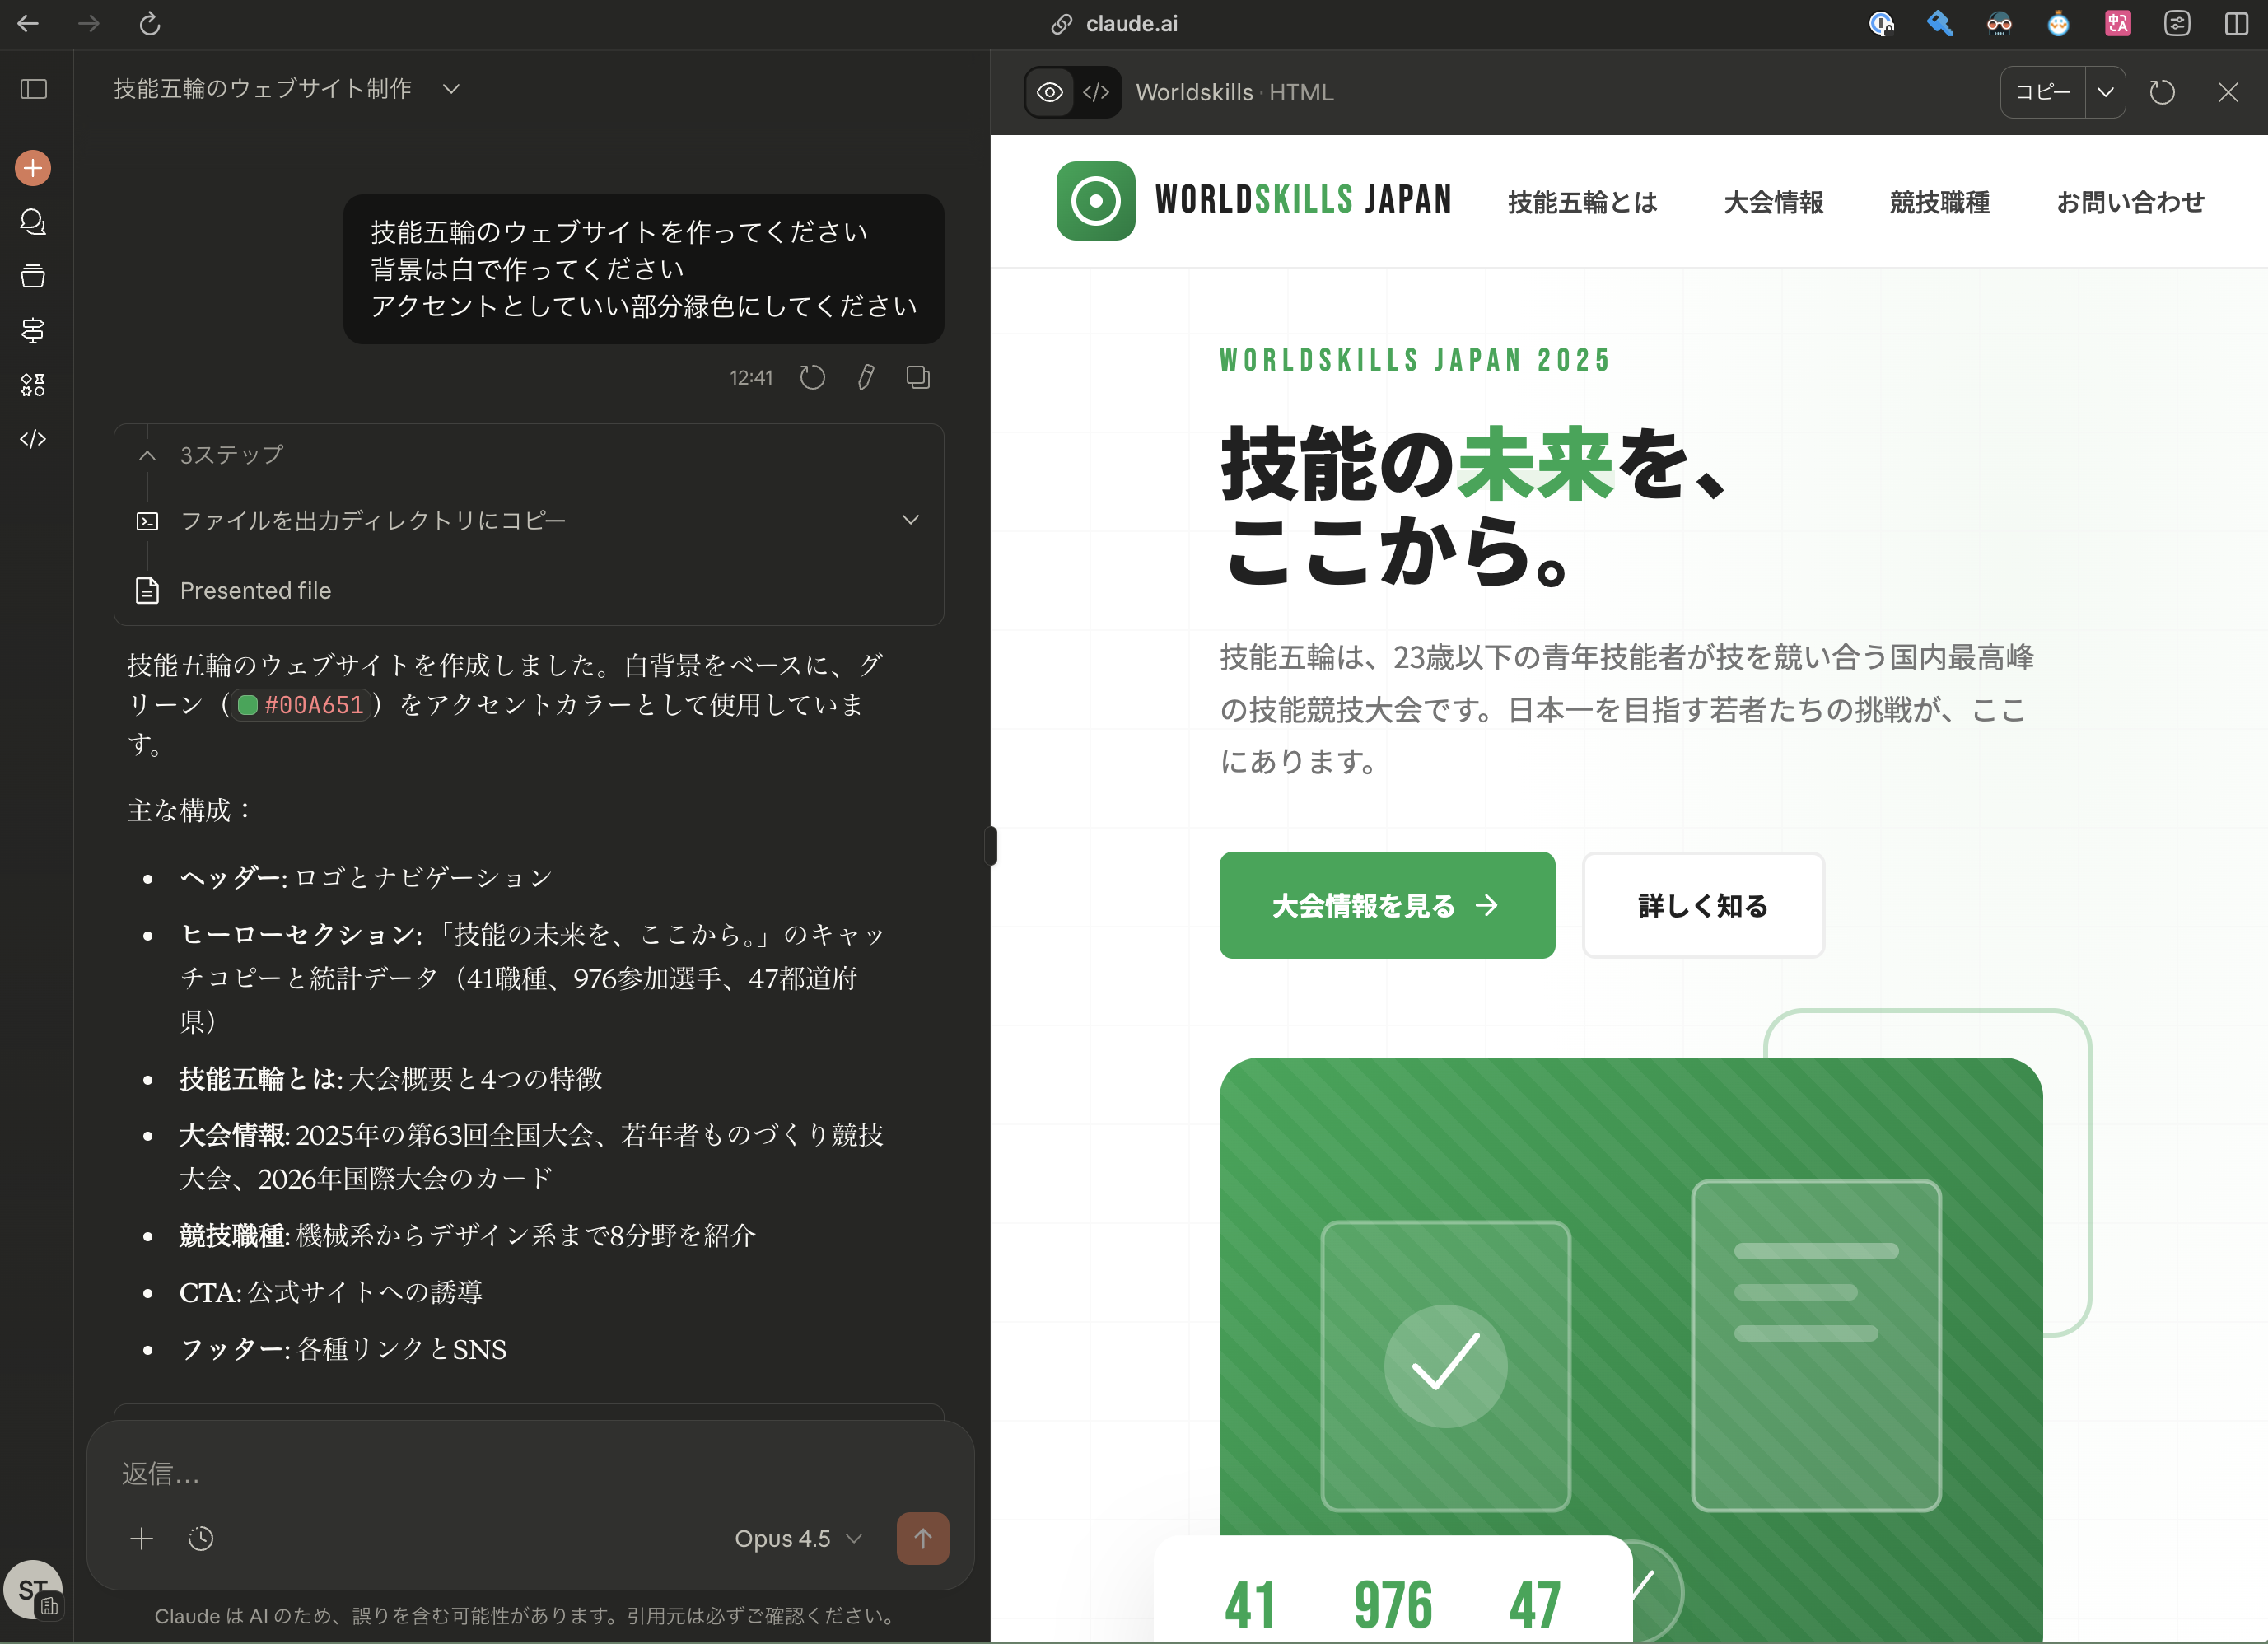Screen dimensions: 2268x1644
Task: Expand ファイルを出力ディレクトリにコピー step
Action: pos(529,520)
